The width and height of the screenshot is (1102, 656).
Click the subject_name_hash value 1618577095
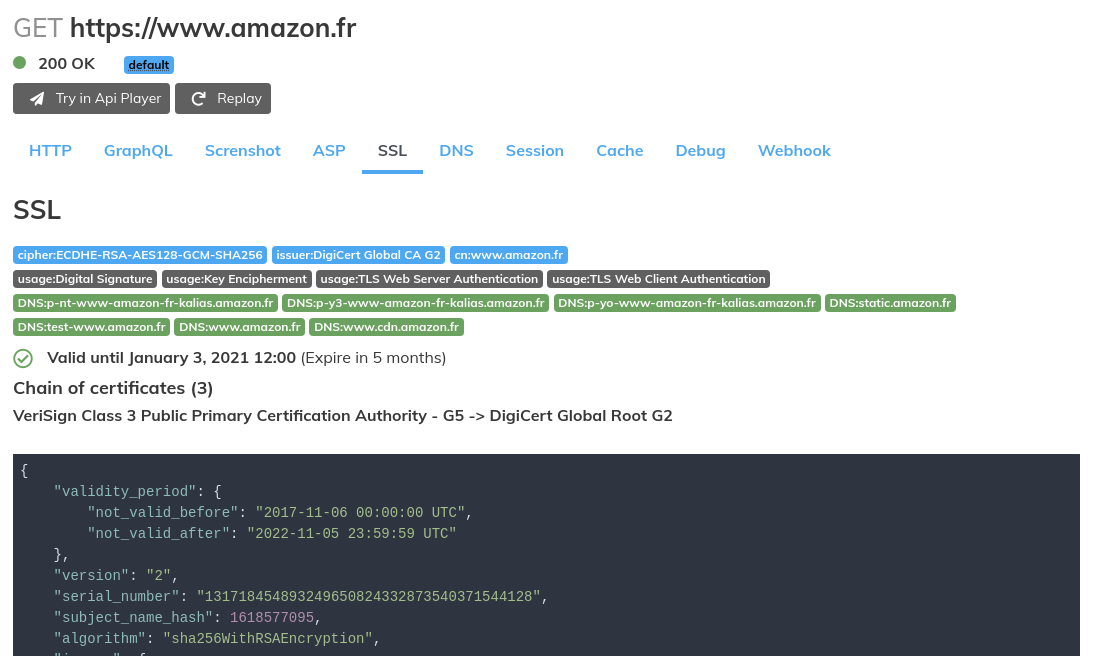point(272,617)
